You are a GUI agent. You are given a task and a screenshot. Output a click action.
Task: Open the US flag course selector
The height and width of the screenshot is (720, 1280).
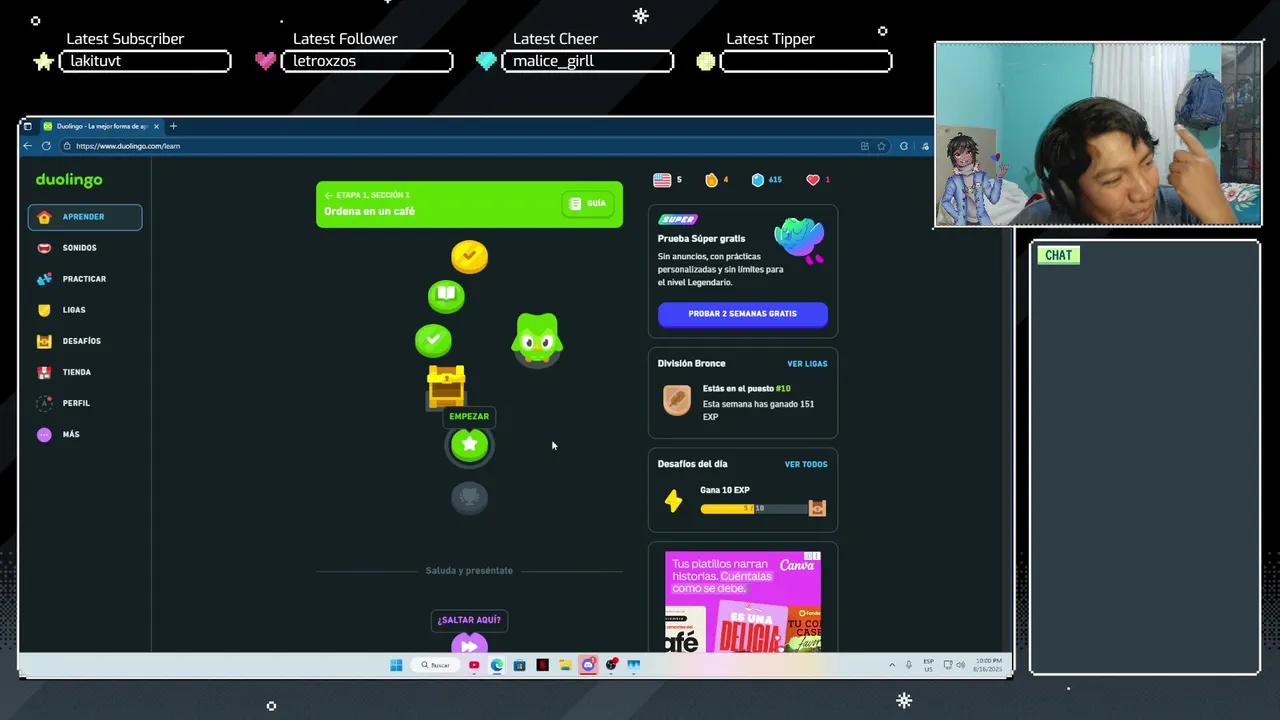click(662, 180)
